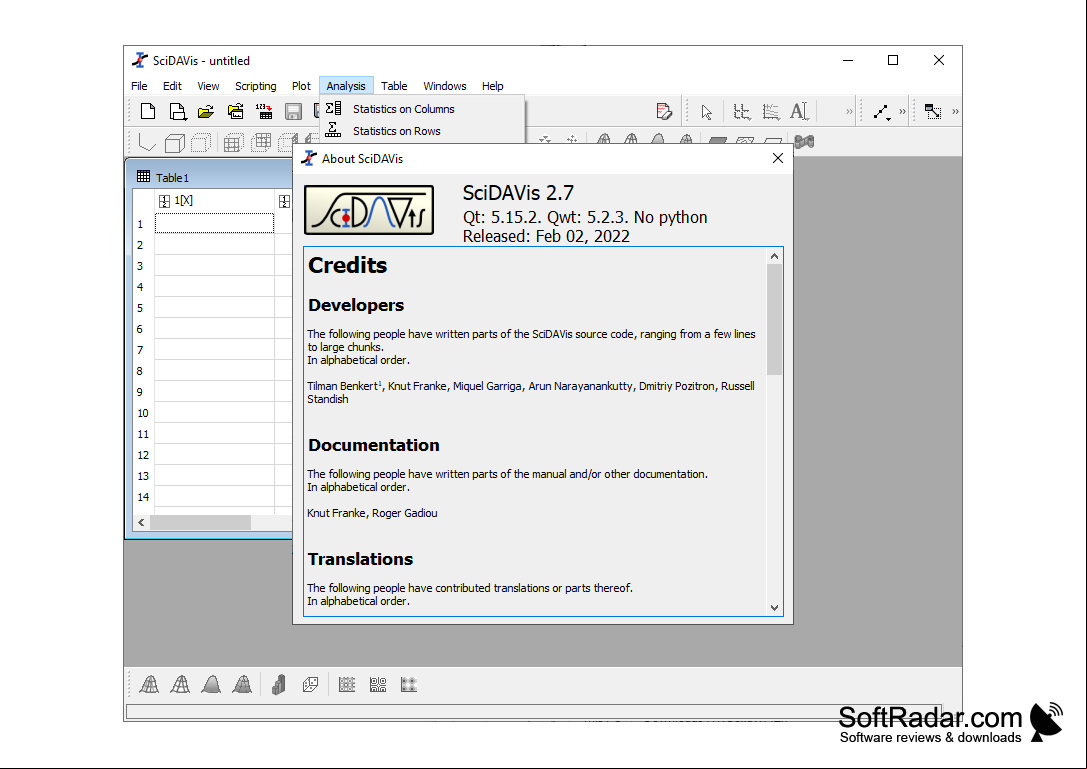Click the first wireframe surface icon in bottom toolbar
1087x769 pixels.
click(x=149, y=685)
